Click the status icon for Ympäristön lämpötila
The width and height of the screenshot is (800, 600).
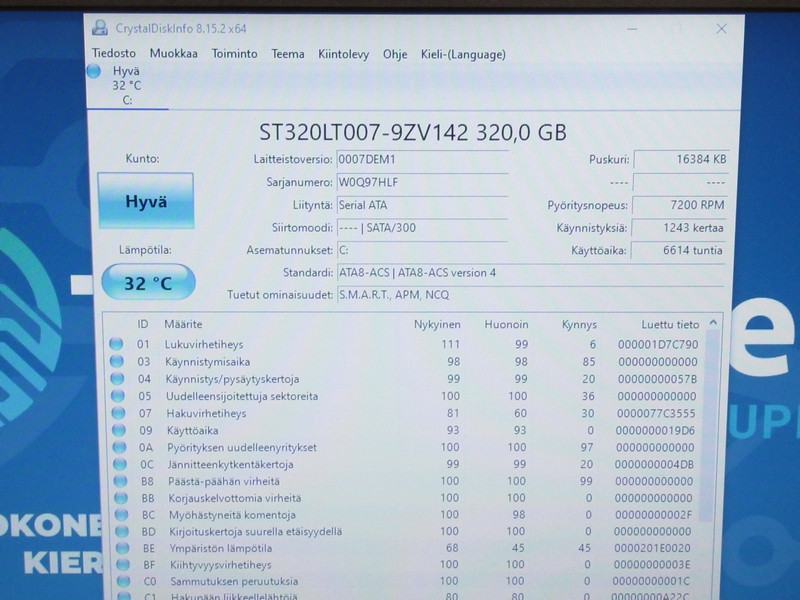click(122, 548)
